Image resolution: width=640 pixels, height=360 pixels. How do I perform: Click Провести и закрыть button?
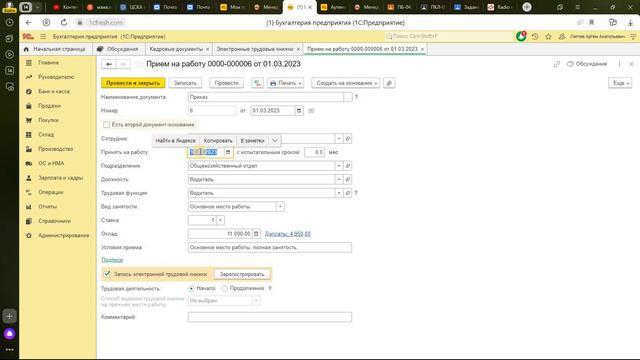click(x=133, y=83)
